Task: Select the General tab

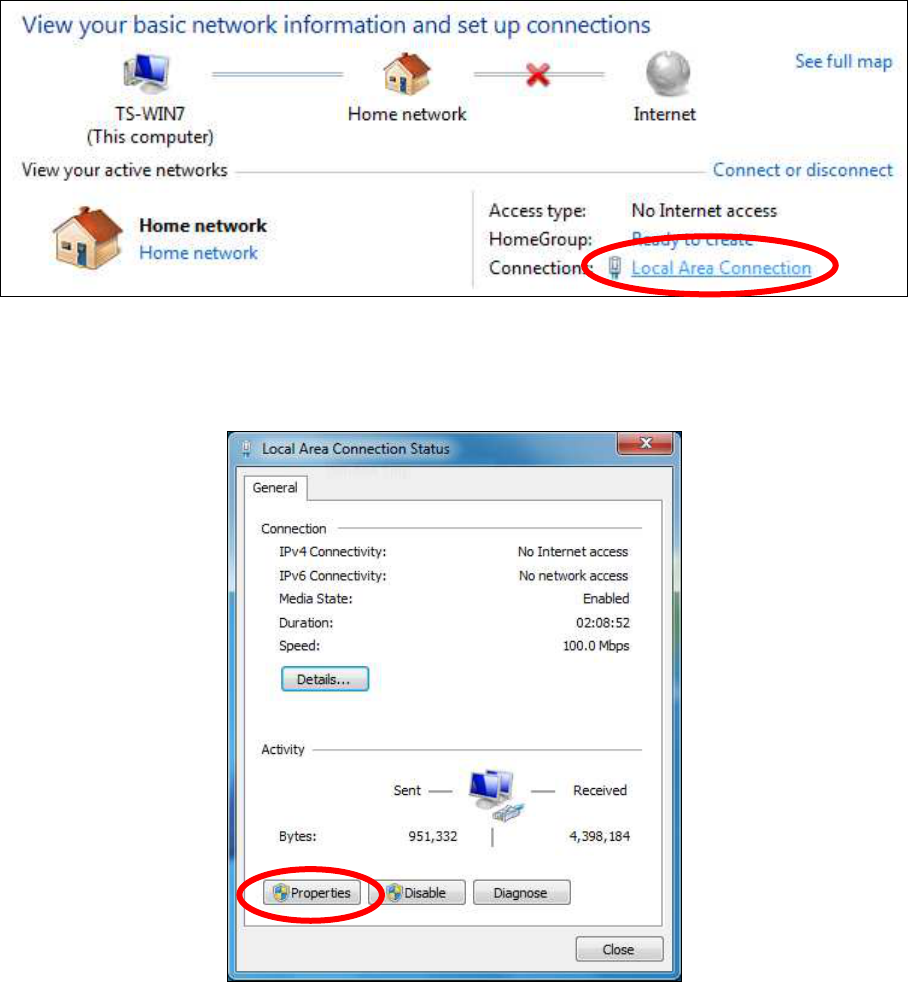Action: click(275, 488)
